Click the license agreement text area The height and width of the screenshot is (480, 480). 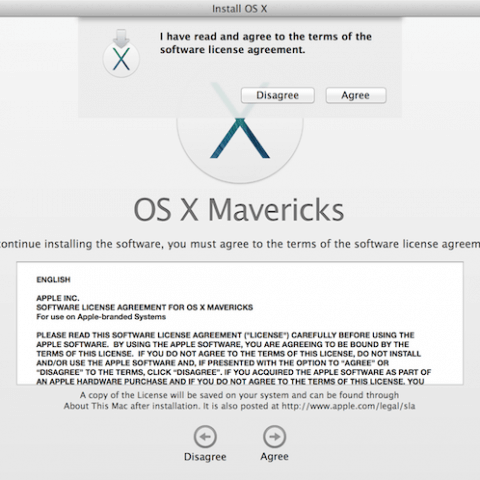pyautogui.click(x=240, y=323)
